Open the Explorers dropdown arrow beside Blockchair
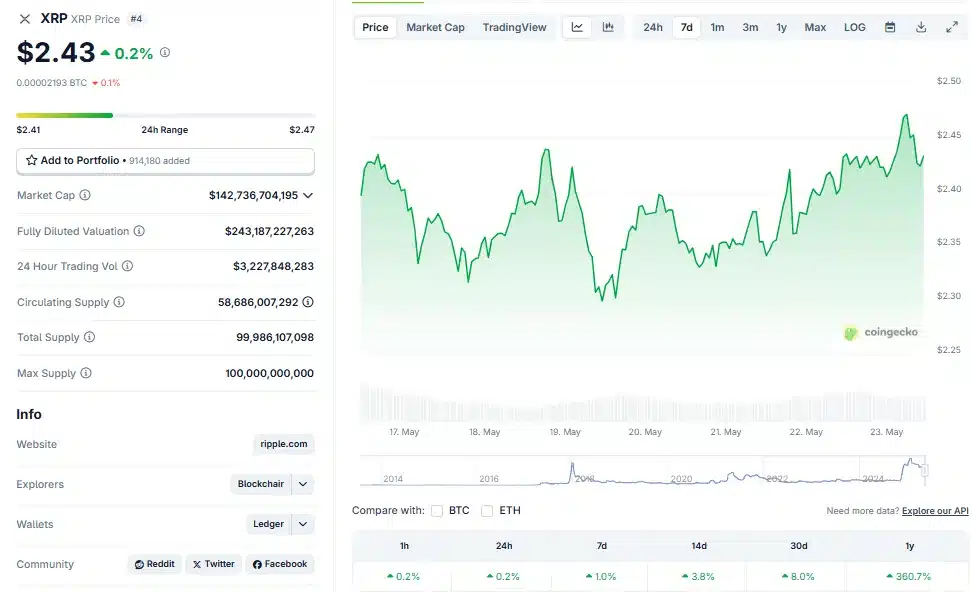 click(x=303, y=484)
